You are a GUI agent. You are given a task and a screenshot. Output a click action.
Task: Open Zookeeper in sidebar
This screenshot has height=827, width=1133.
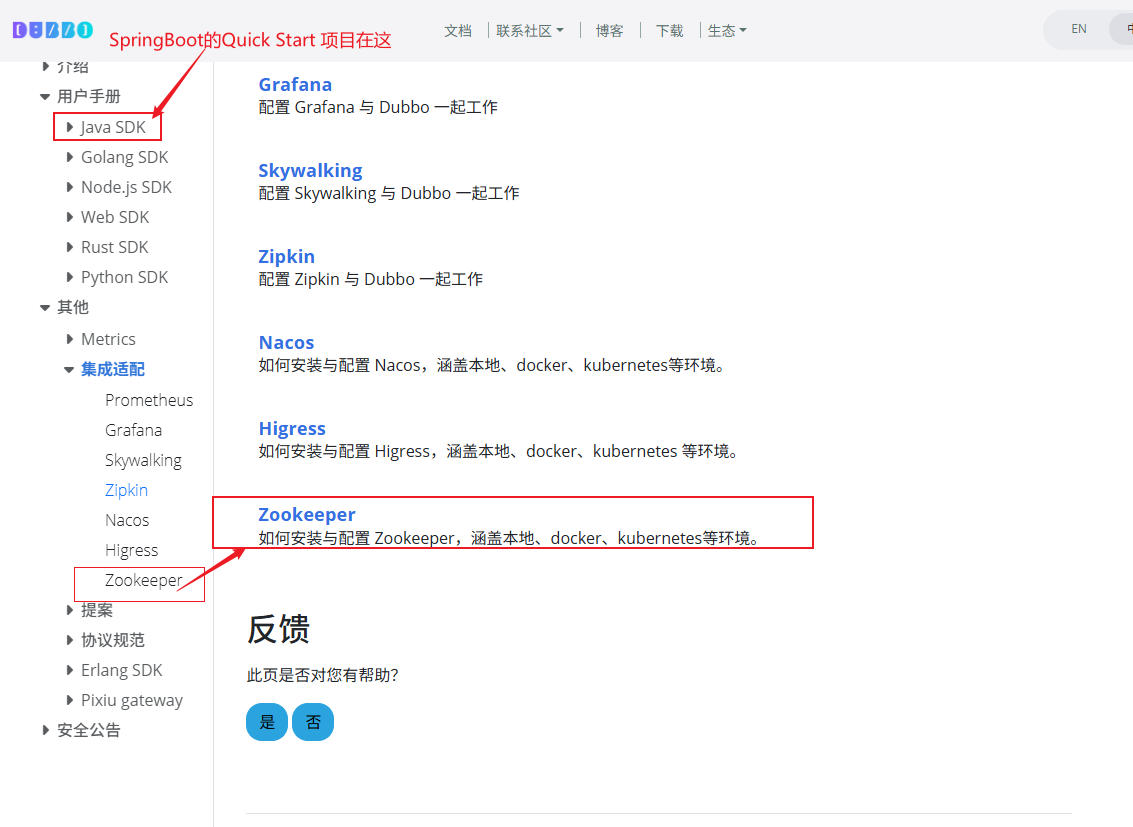(144, 581)
